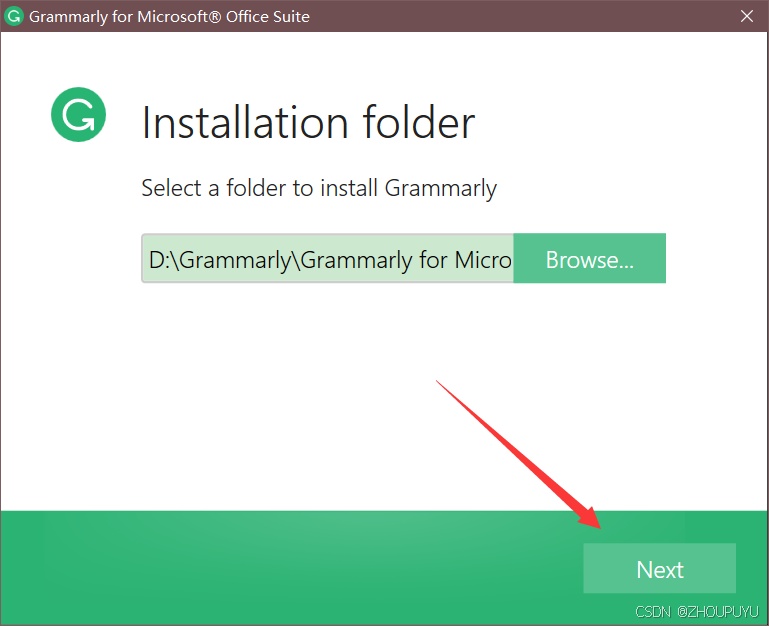Click the Grammarly icon in title bar

[x=14, y=16]
